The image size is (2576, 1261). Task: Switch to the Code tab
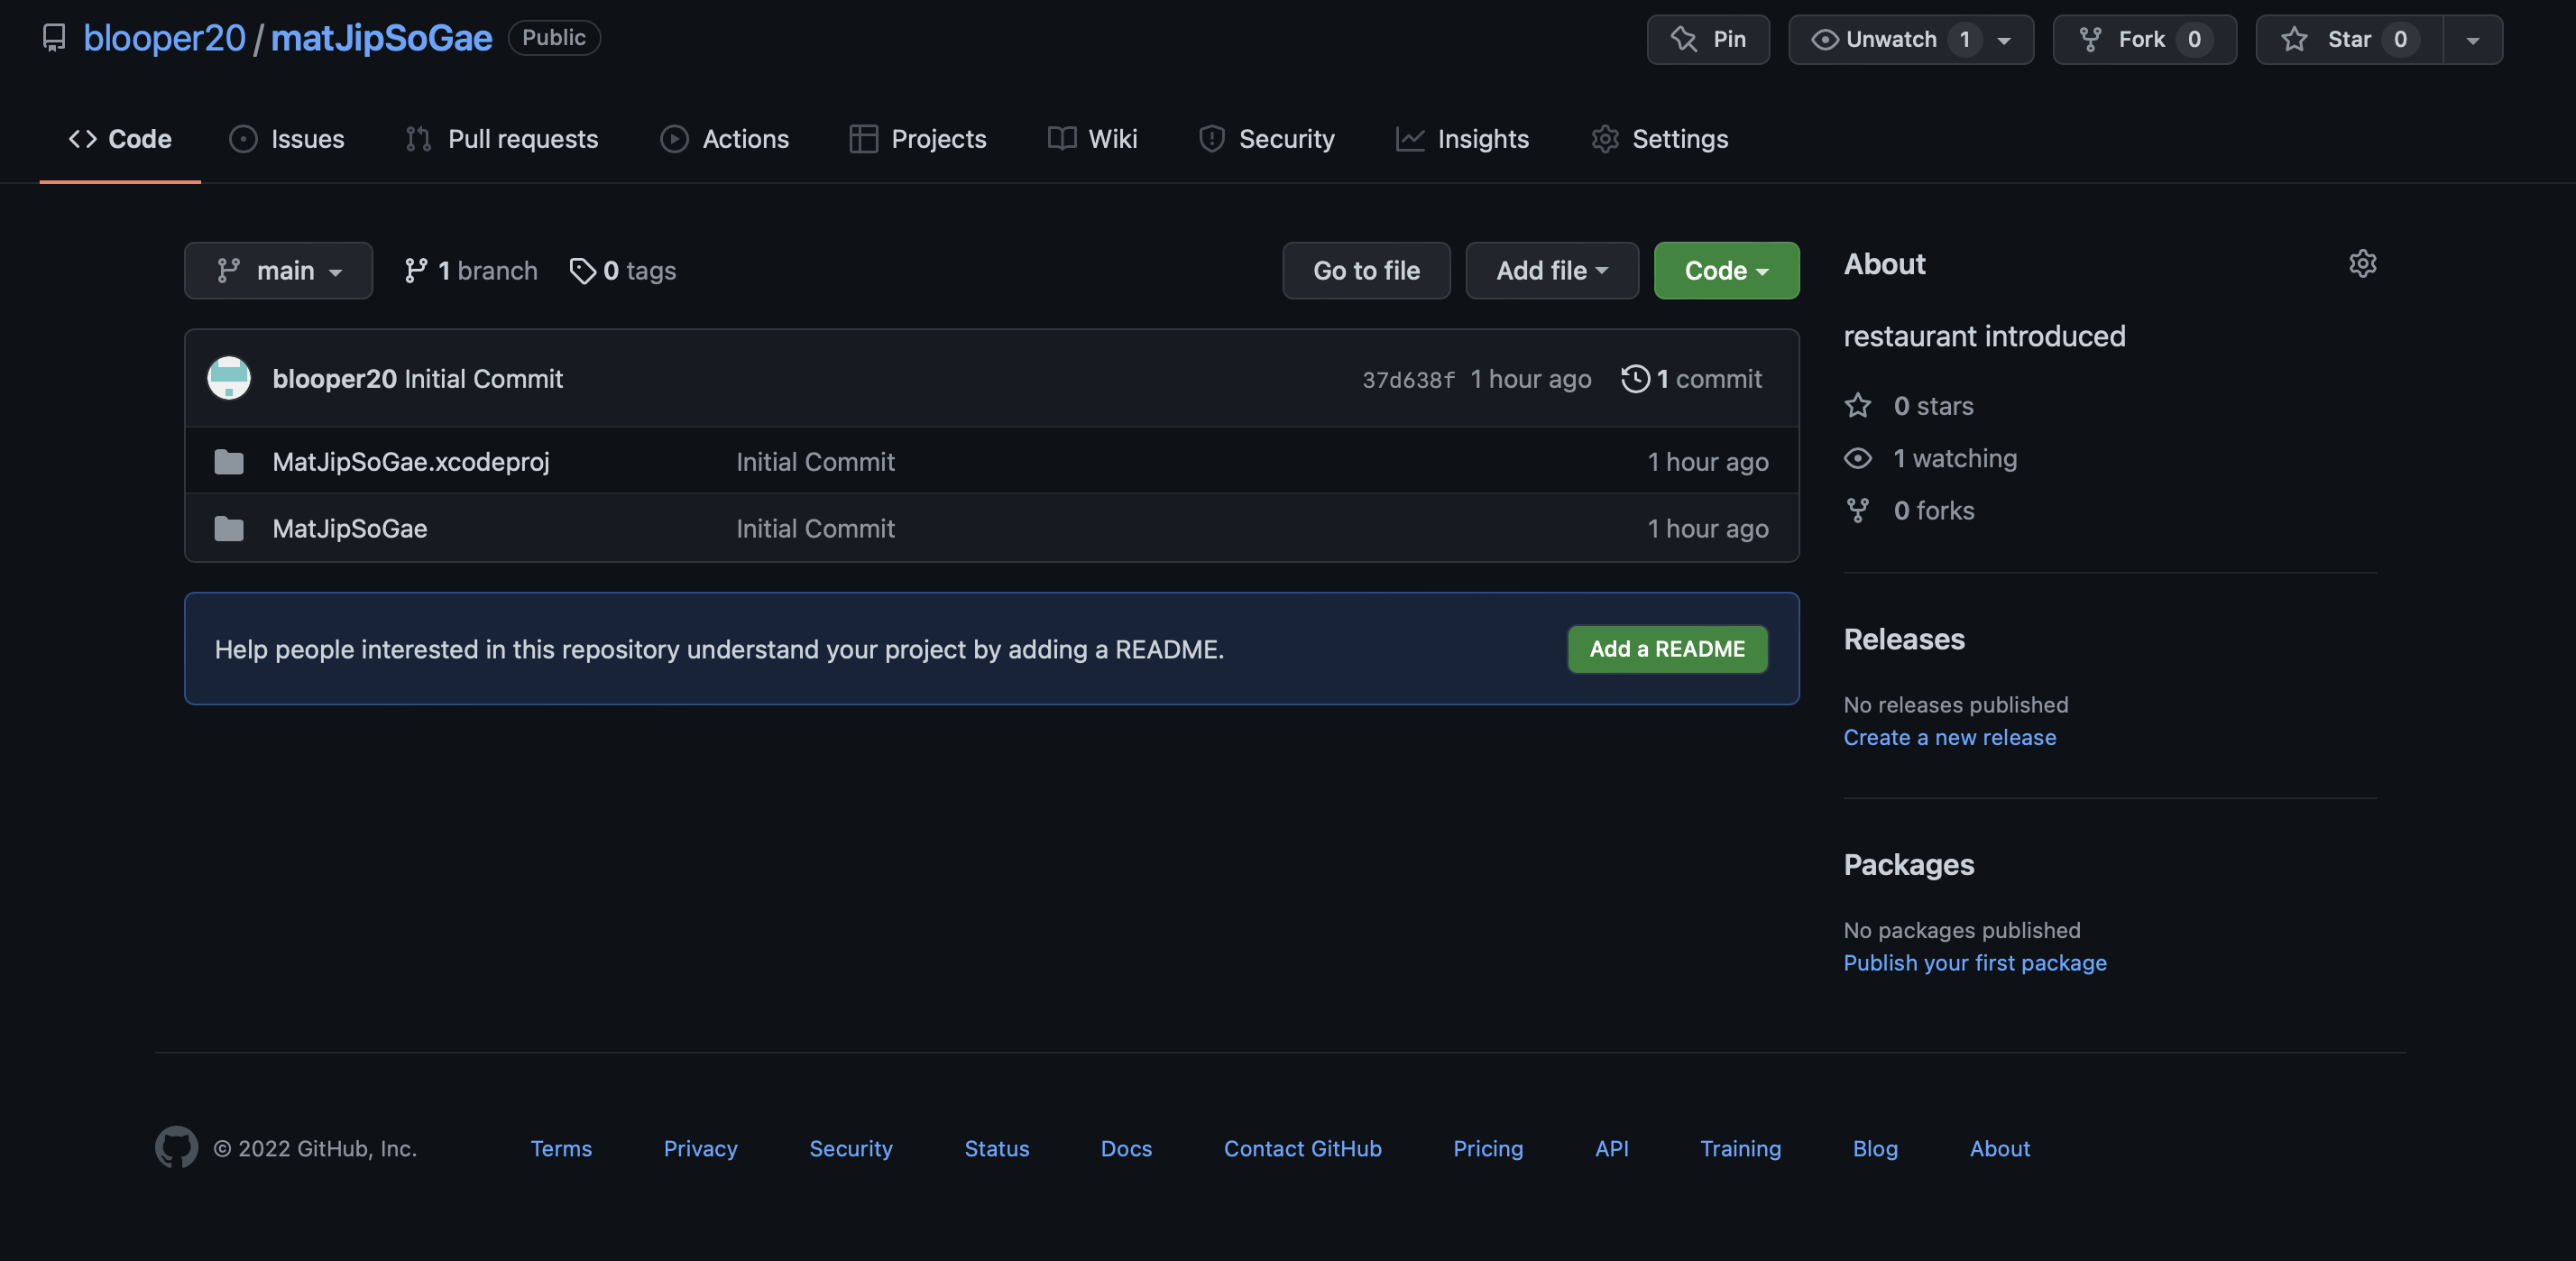click(120, 139)
